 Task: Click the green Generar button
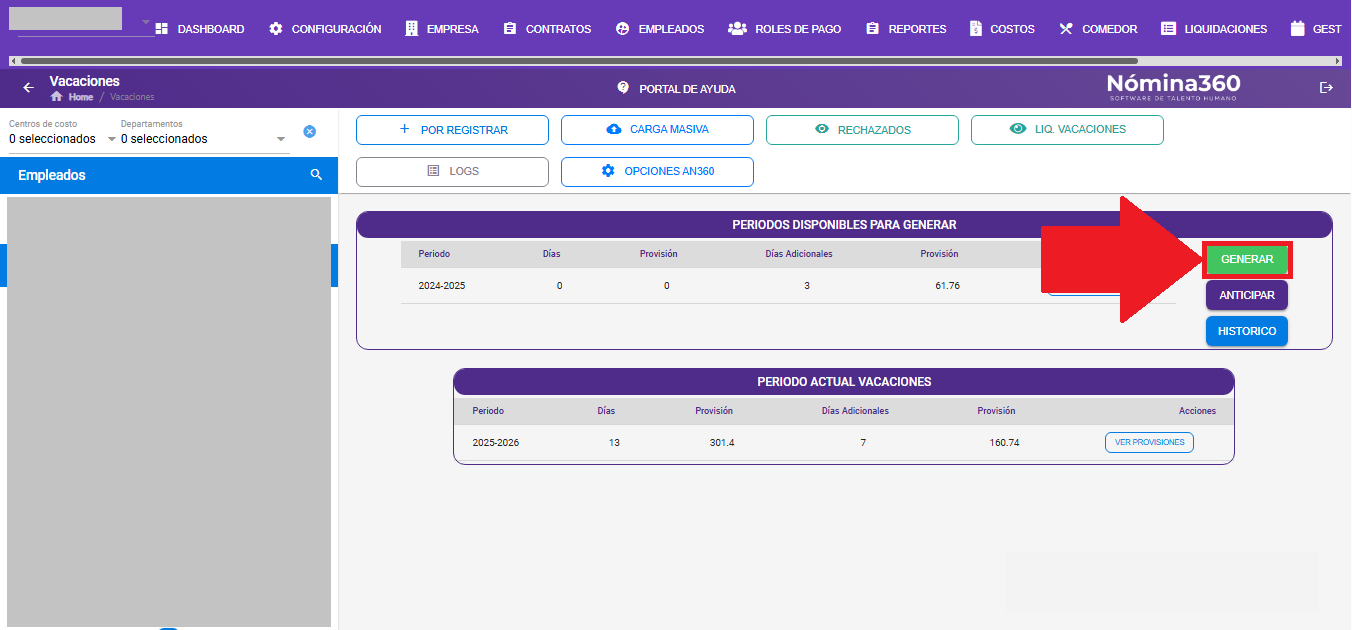click(x=1247, y=259)
